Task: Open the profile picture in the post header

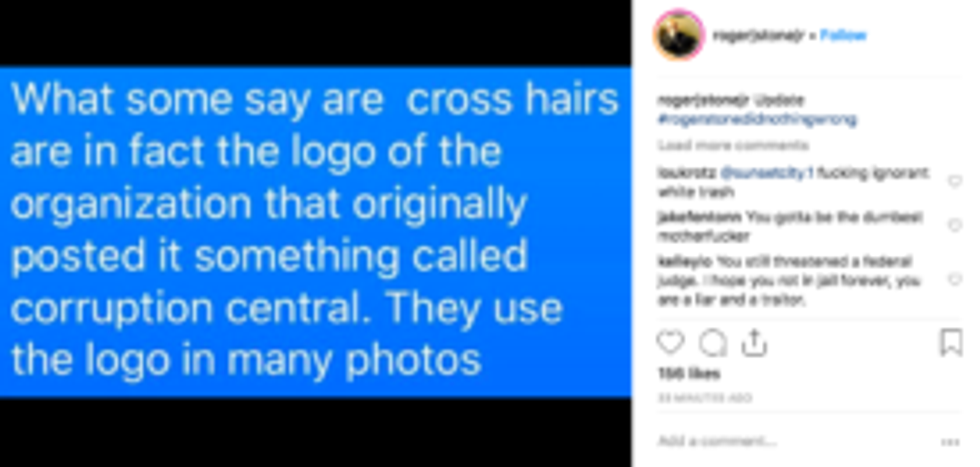Action: tap(678, 35)
